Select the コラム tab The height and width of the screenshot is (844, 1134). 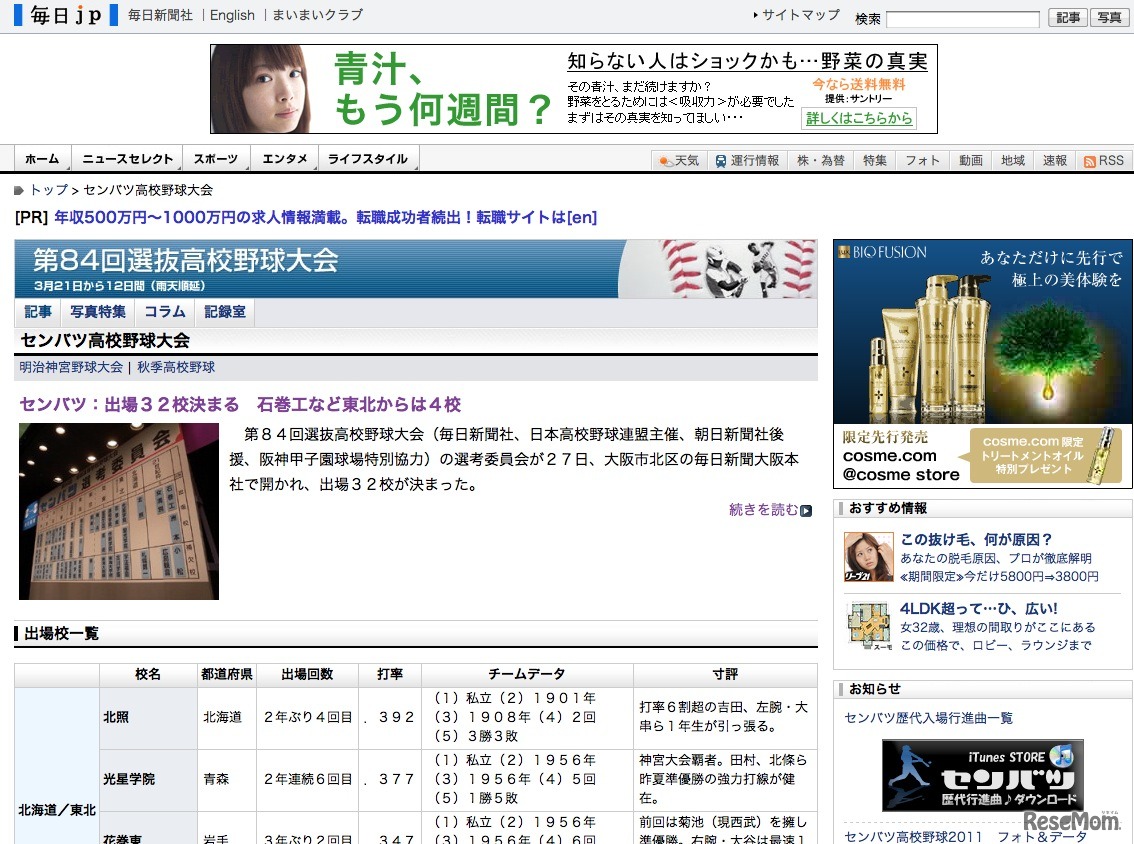point(165,312)
